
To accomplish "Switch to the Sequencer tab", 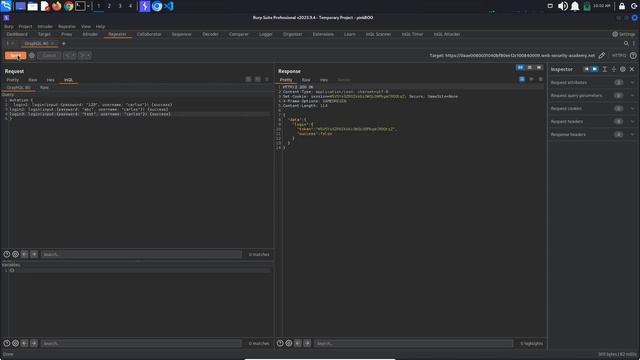I will pos(182,34).
